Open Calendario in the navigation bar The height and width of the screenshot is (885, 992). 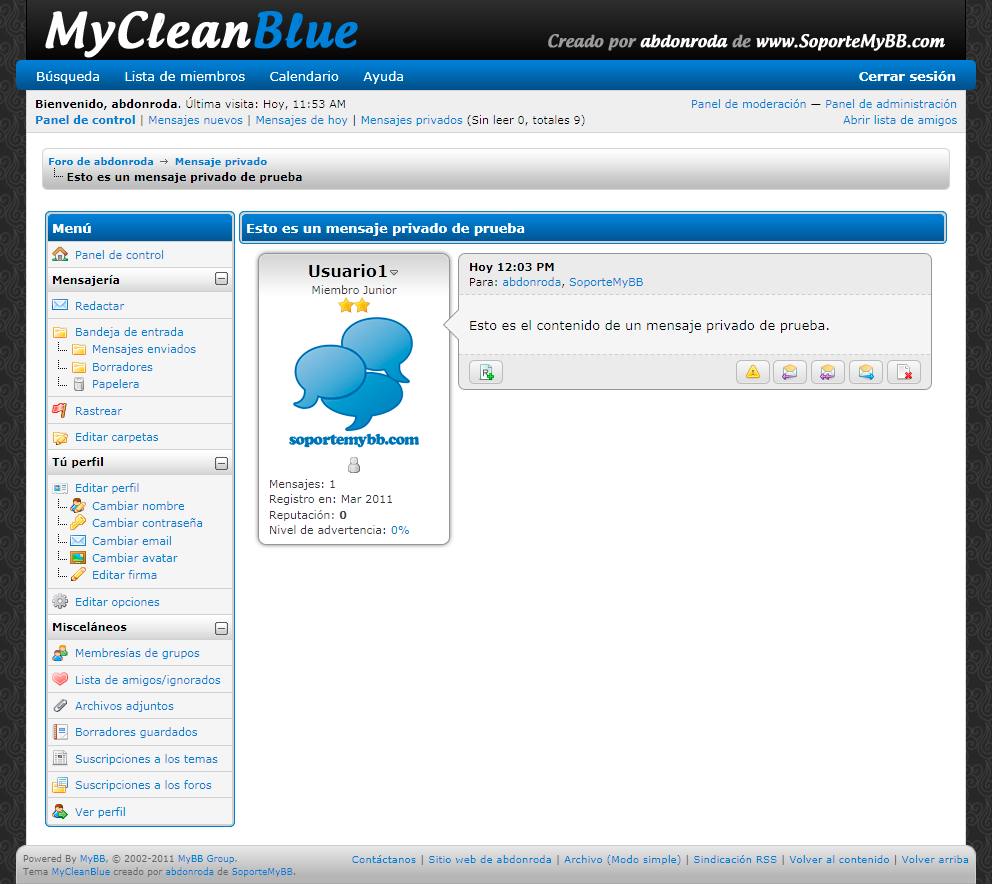304,76
